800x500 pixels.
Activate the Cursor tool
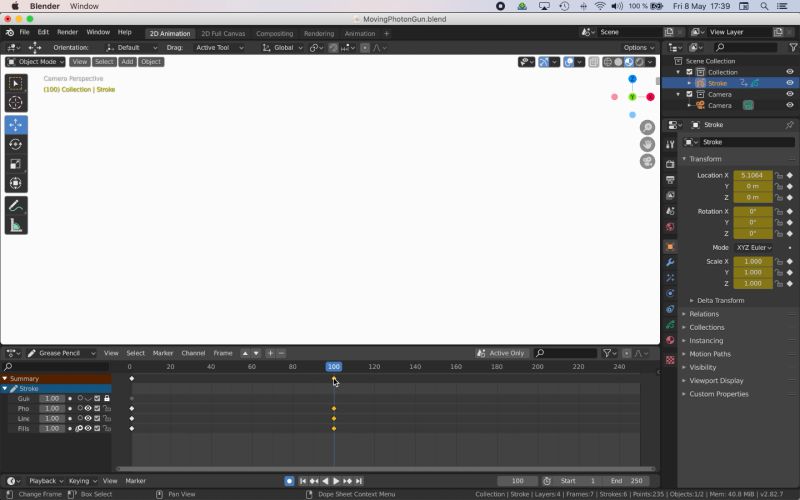pos(16,102)
